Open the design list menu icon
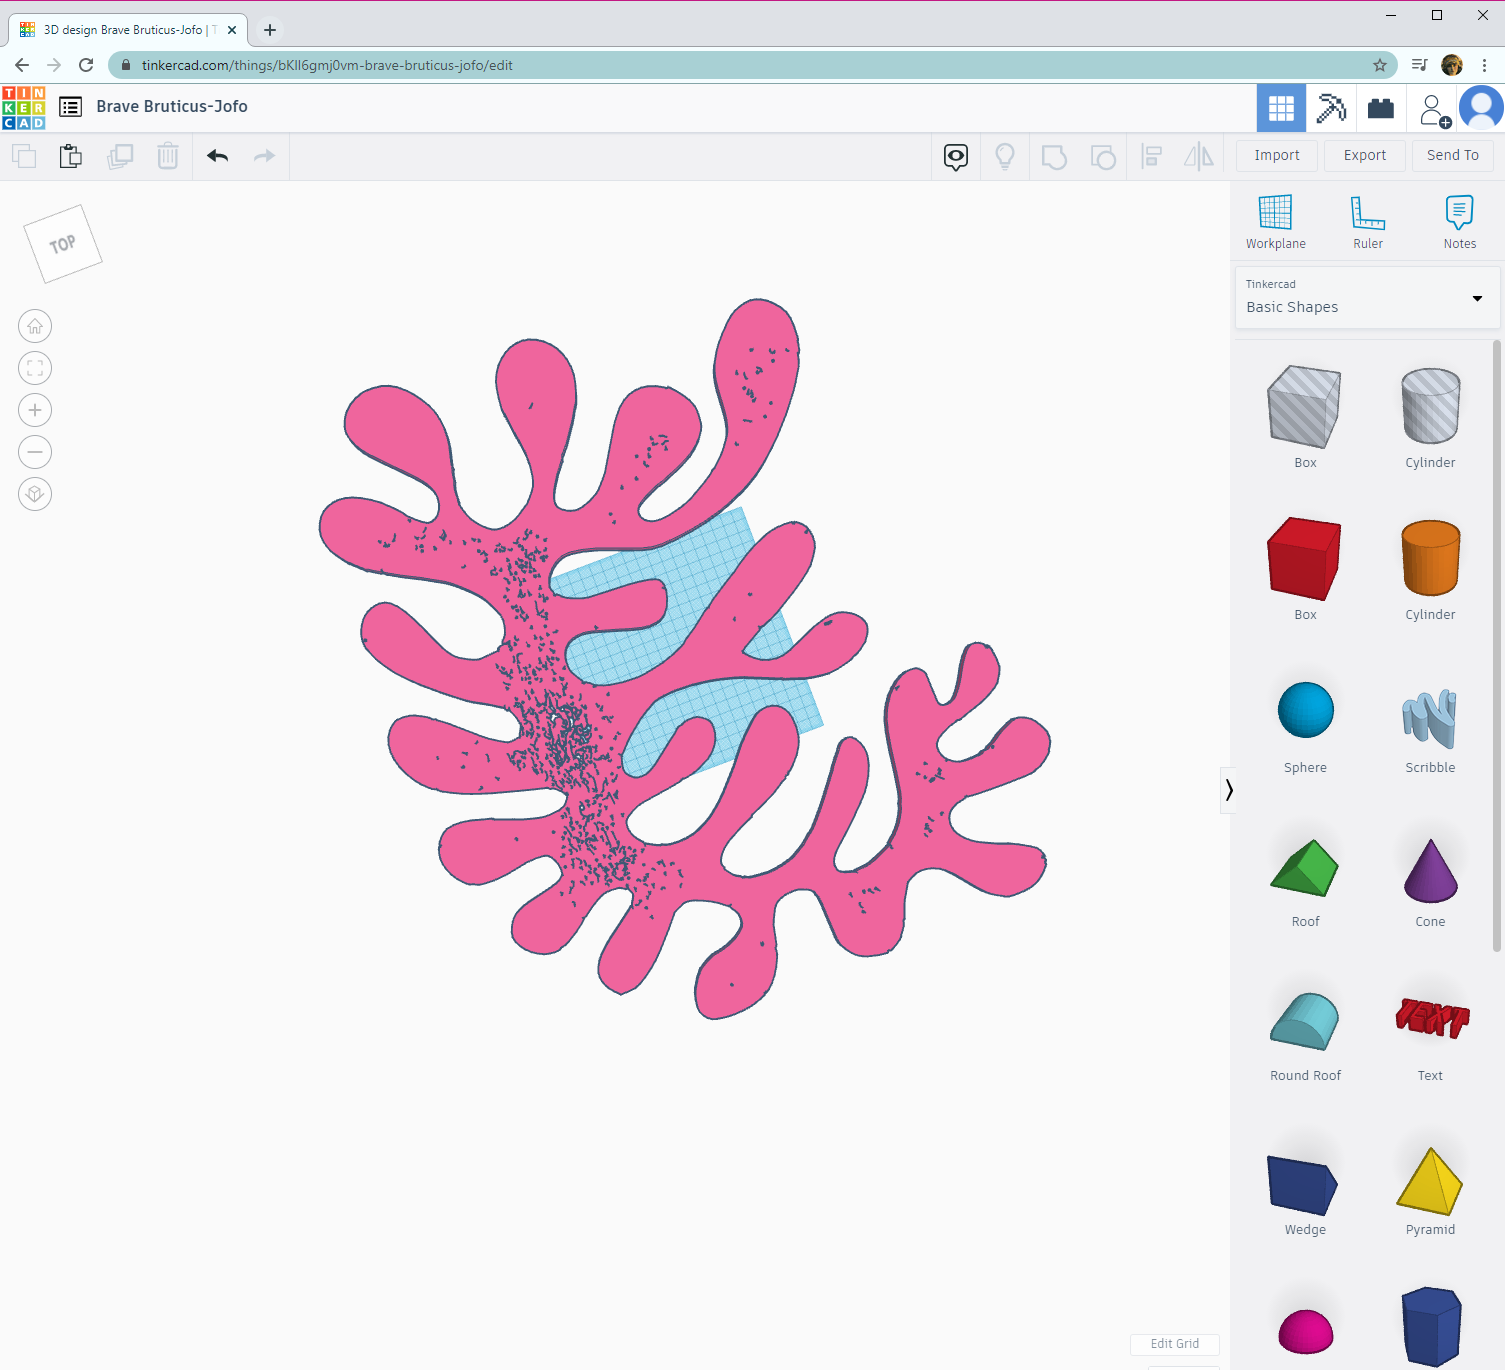 [71, 107]
